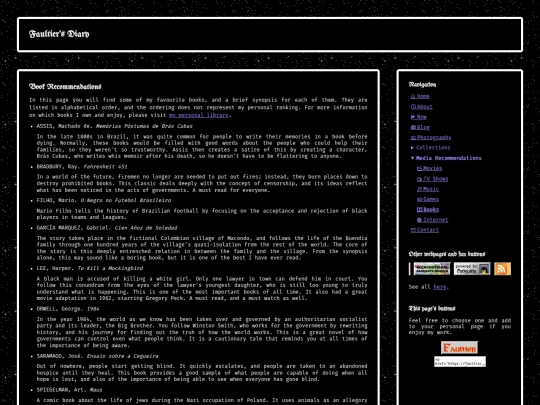Screen dimensions: 540x405
Task: Click the 'ORWELL, George. 1984' entry
Action: point(68,309)
